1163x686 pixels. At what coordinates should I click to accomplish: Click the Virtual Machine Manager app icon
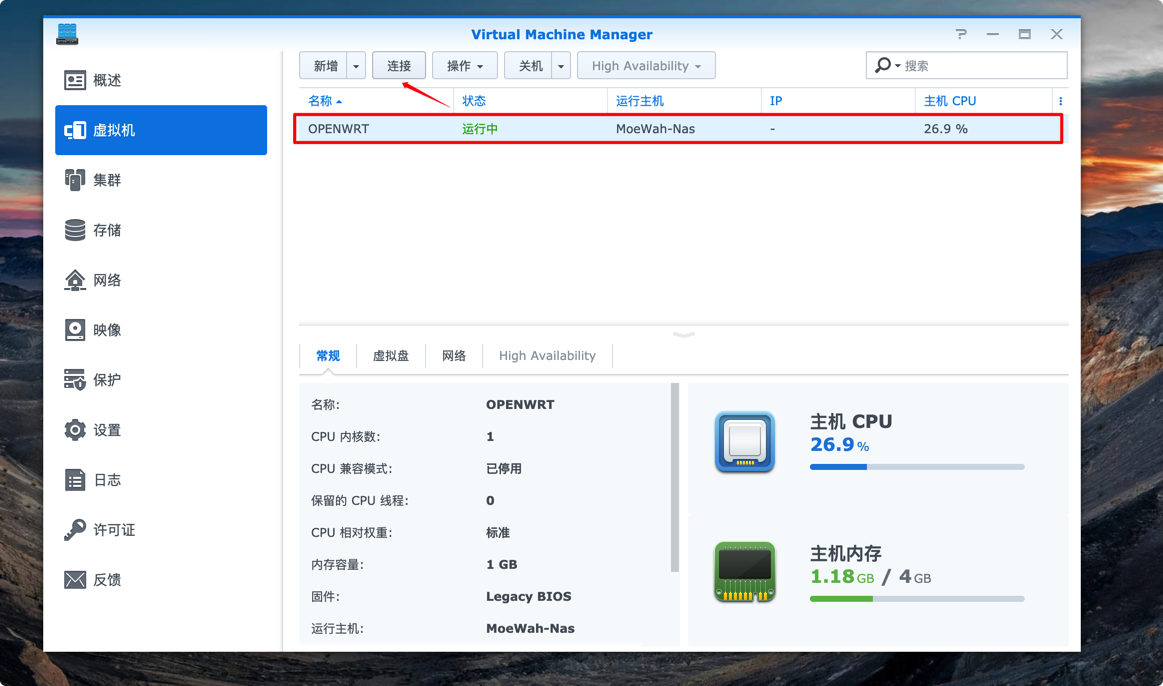pyautogui.click(x=67, y=34)
